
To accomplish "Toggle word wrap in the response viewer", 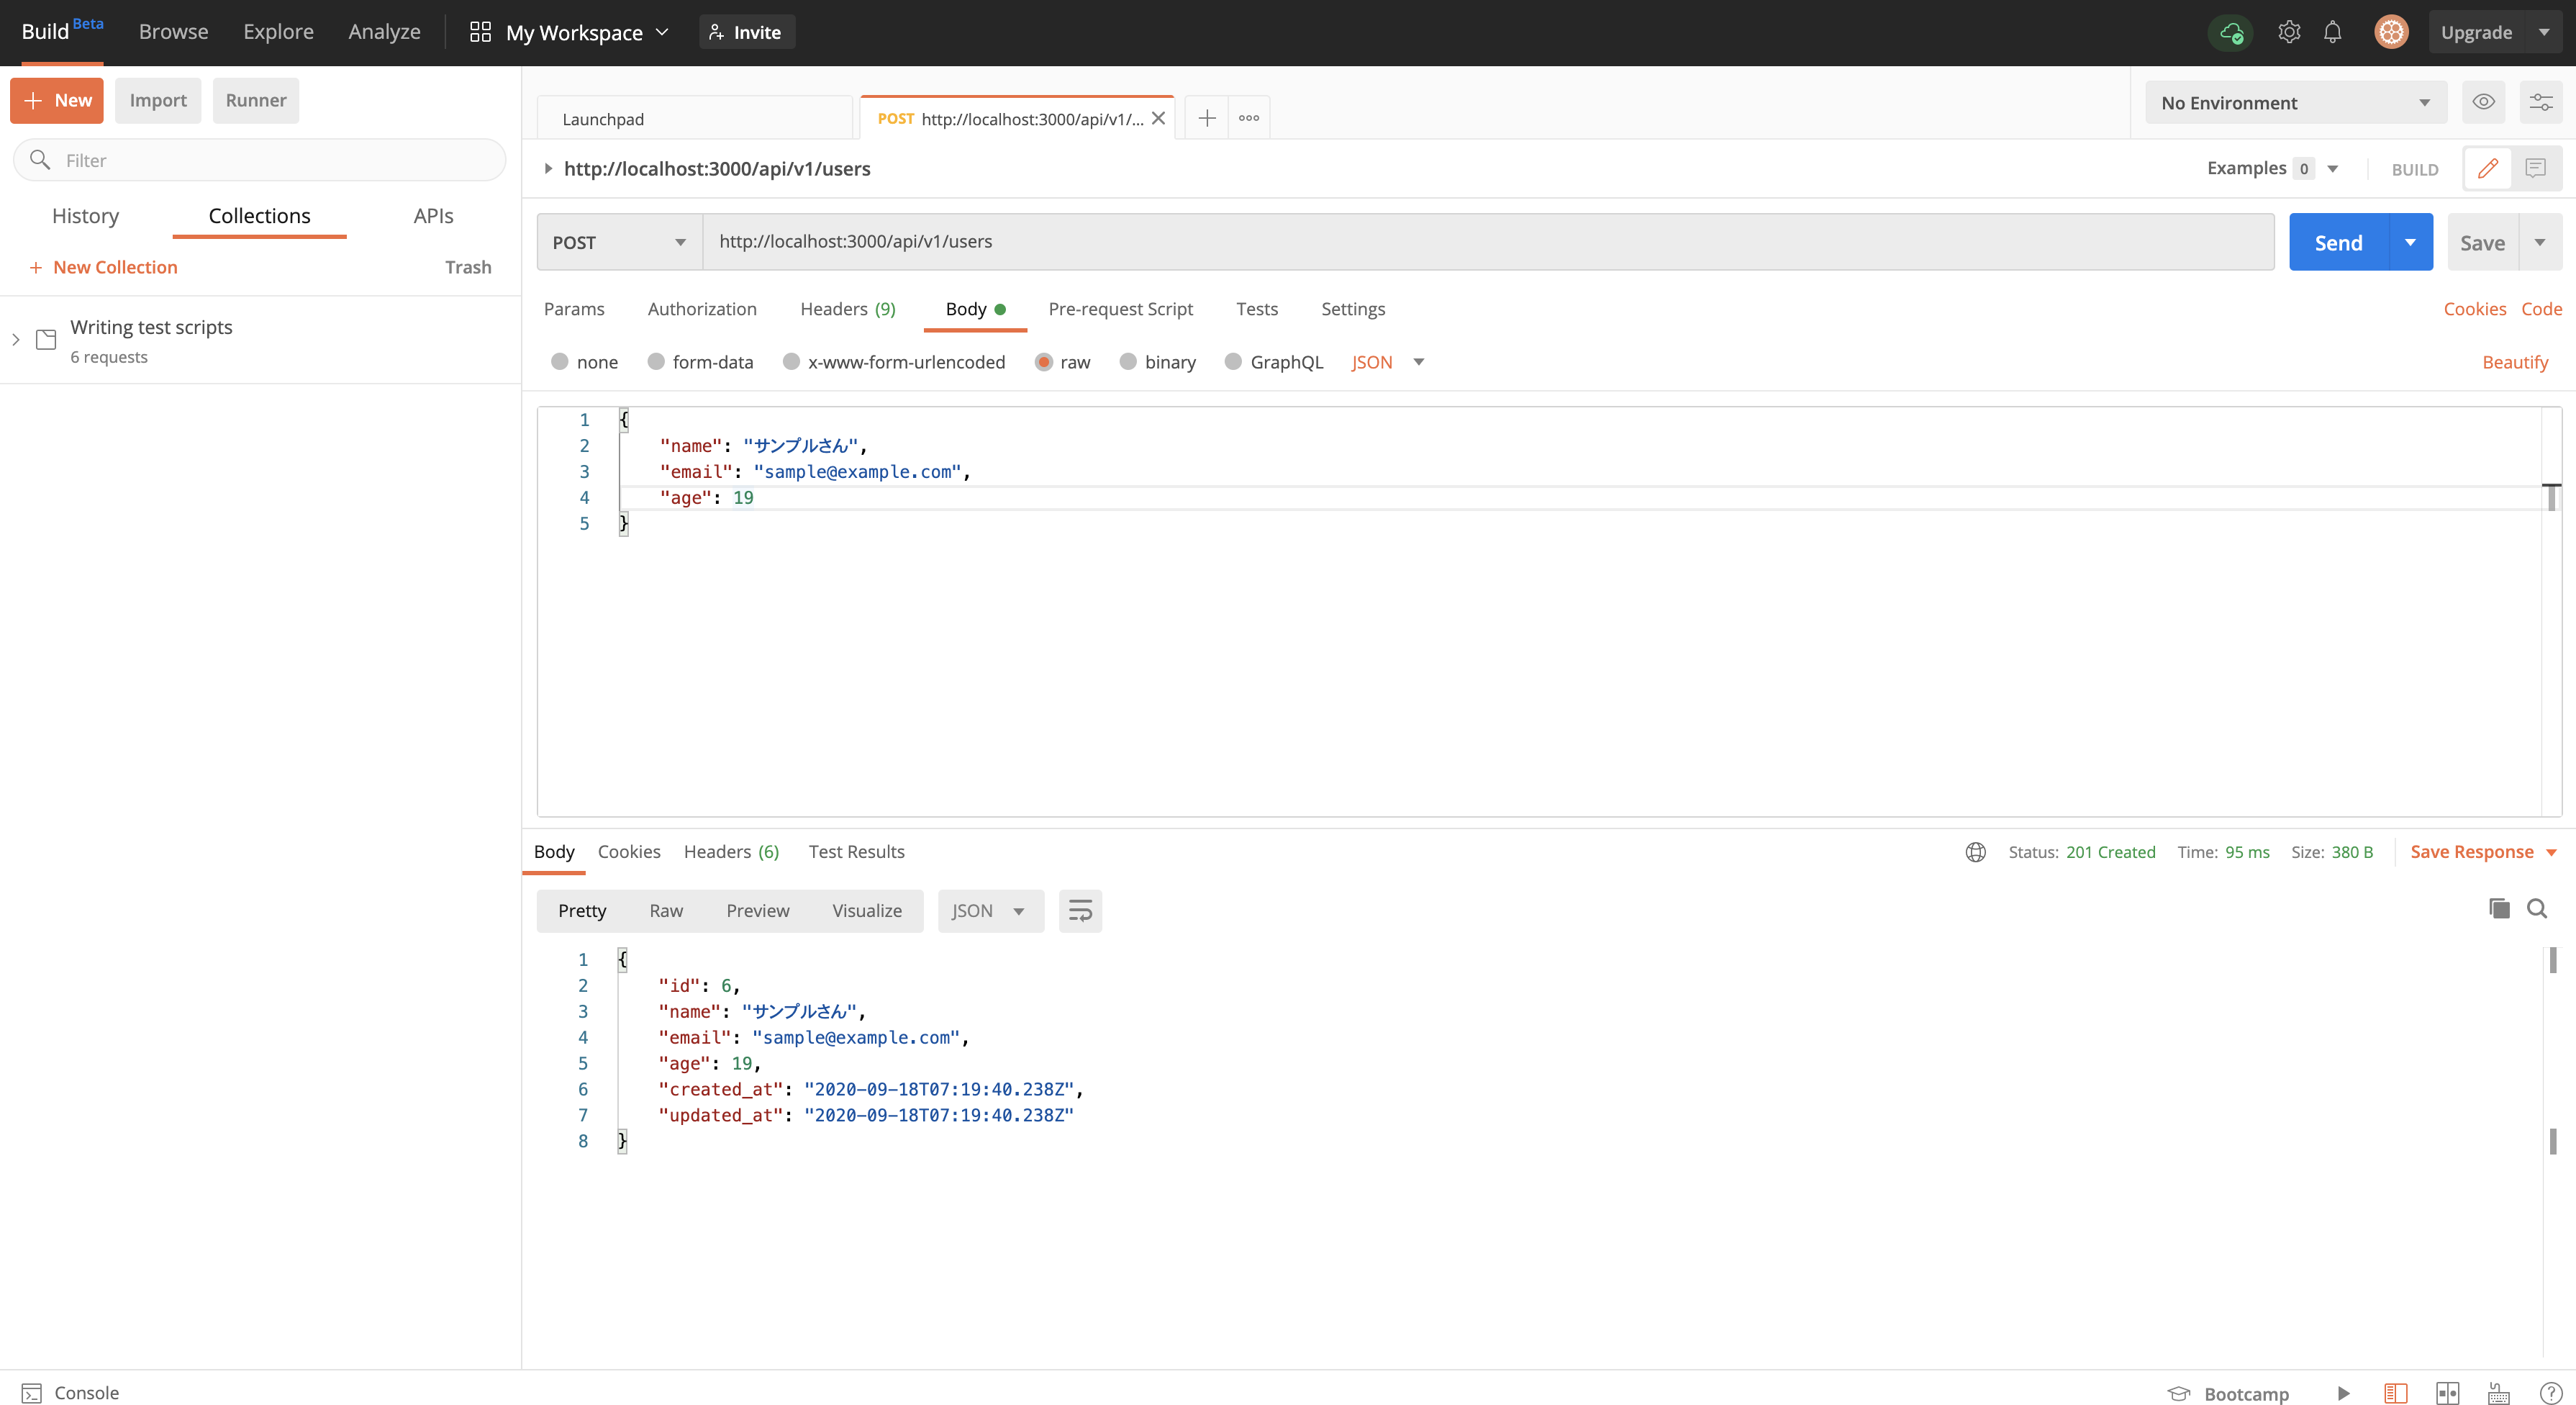I will (1080, 911).
